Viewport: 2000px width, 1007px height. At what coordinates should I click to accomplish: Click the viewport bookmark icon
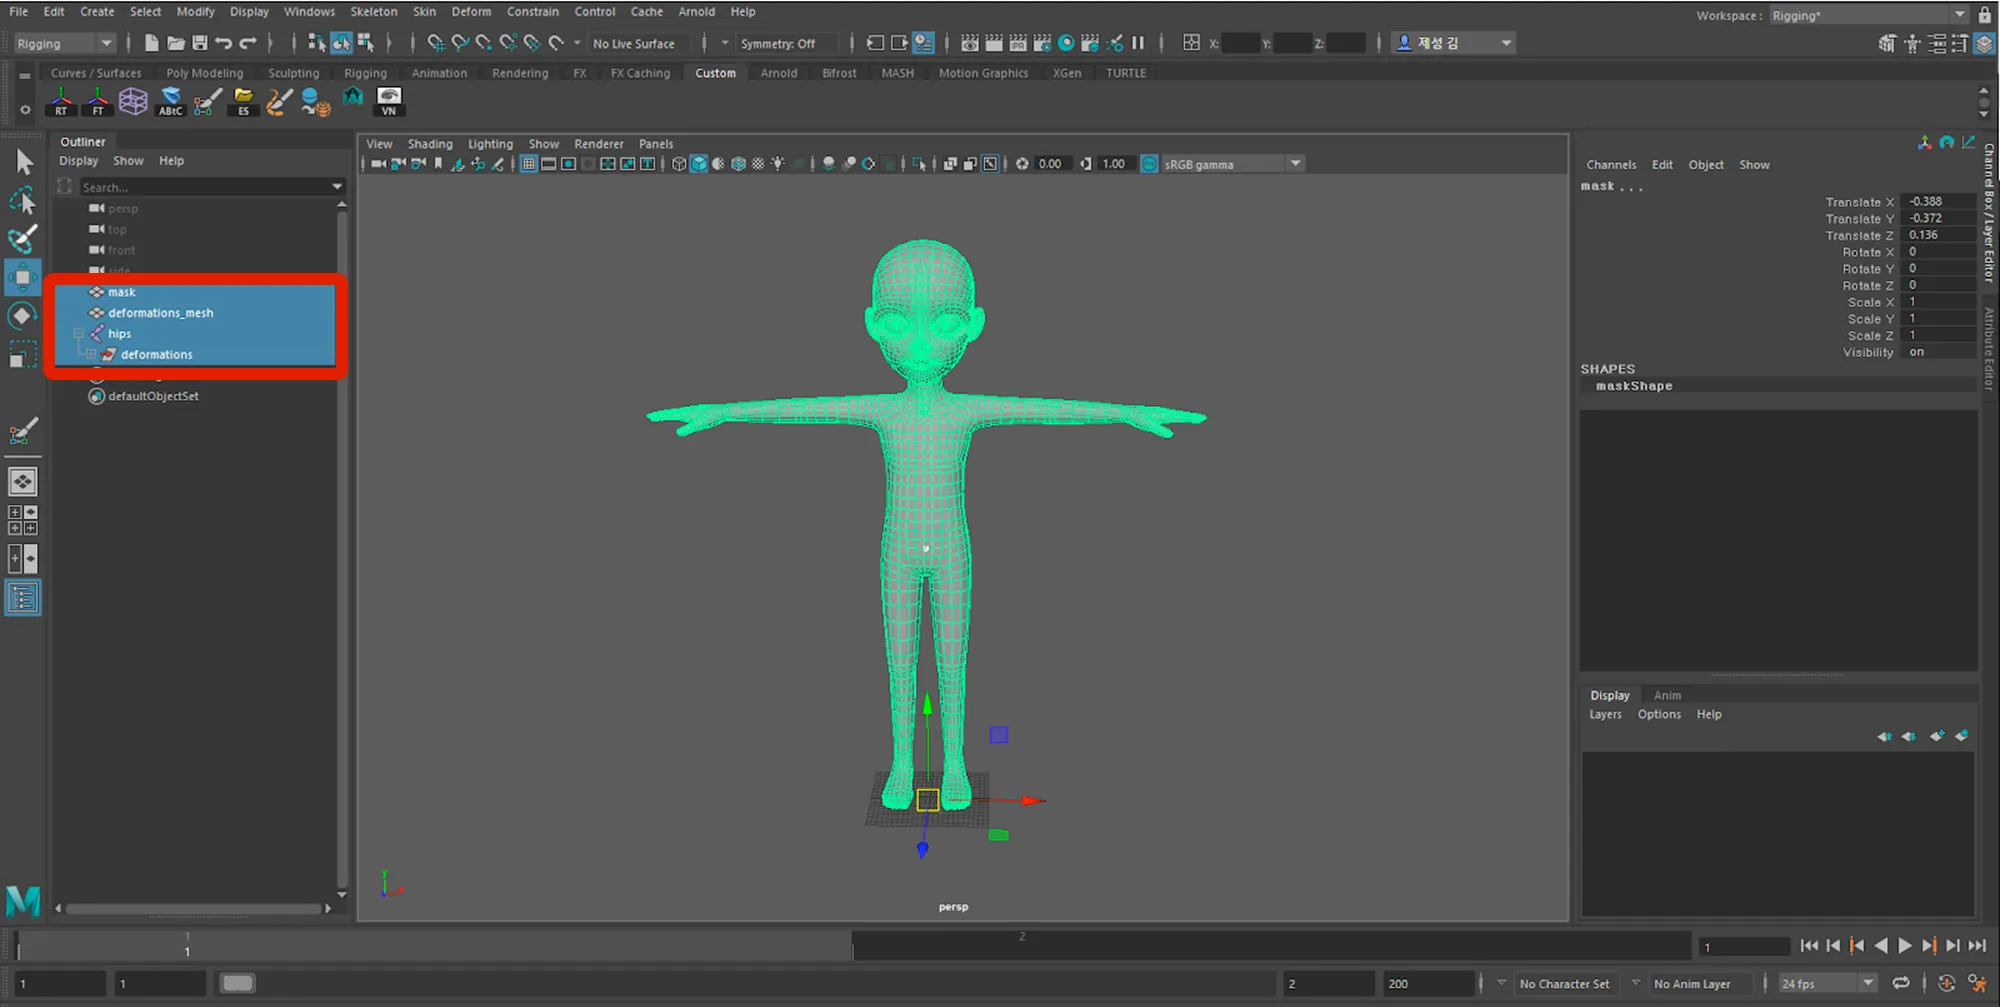[x=438, y=164]
